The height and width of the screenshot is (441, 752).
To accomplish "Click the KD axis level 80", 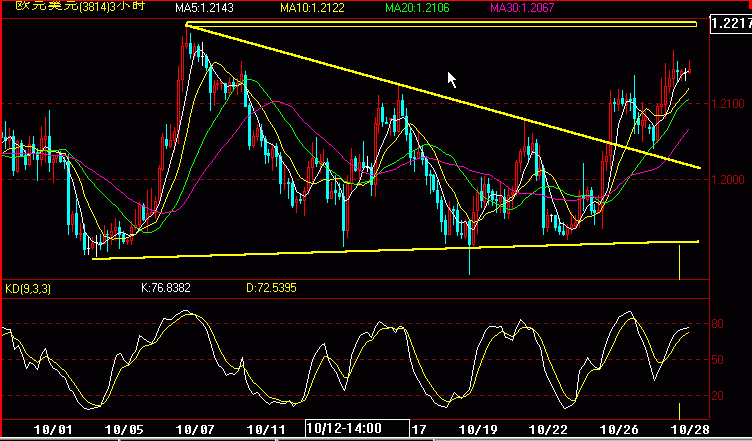I will [717, 324].
